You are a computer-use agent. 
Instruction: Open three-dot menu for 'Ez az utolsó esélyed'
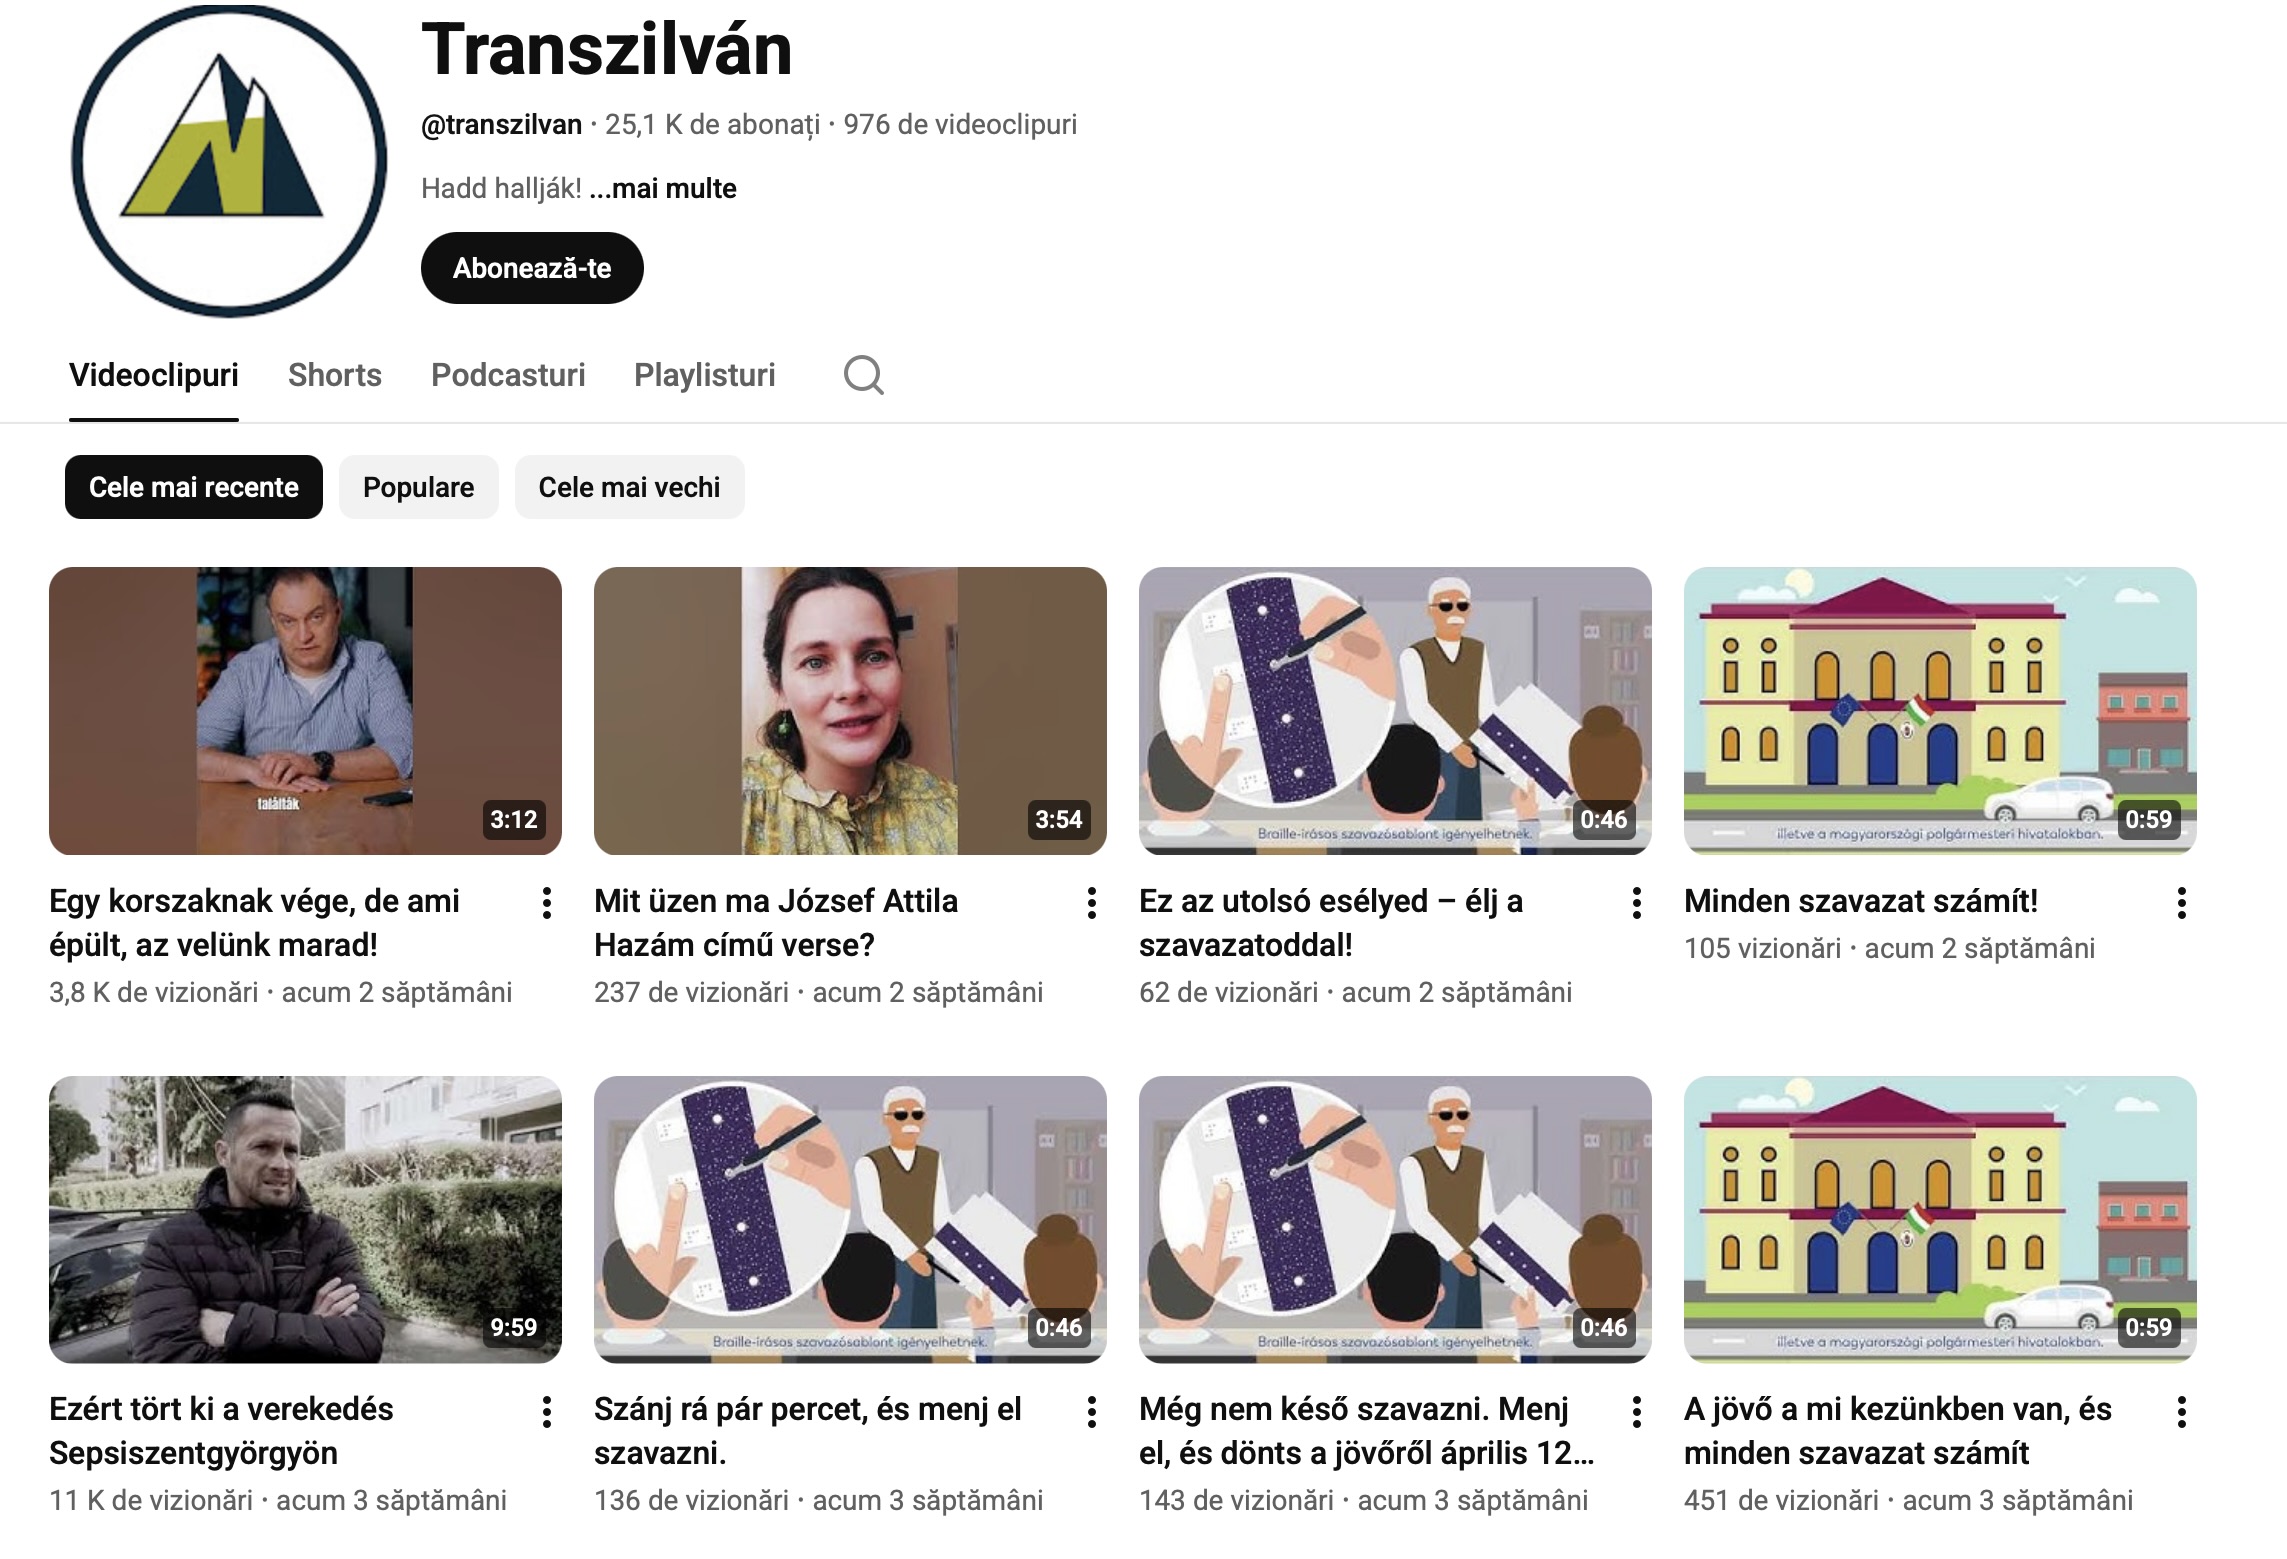click(x=1637, y=903)
